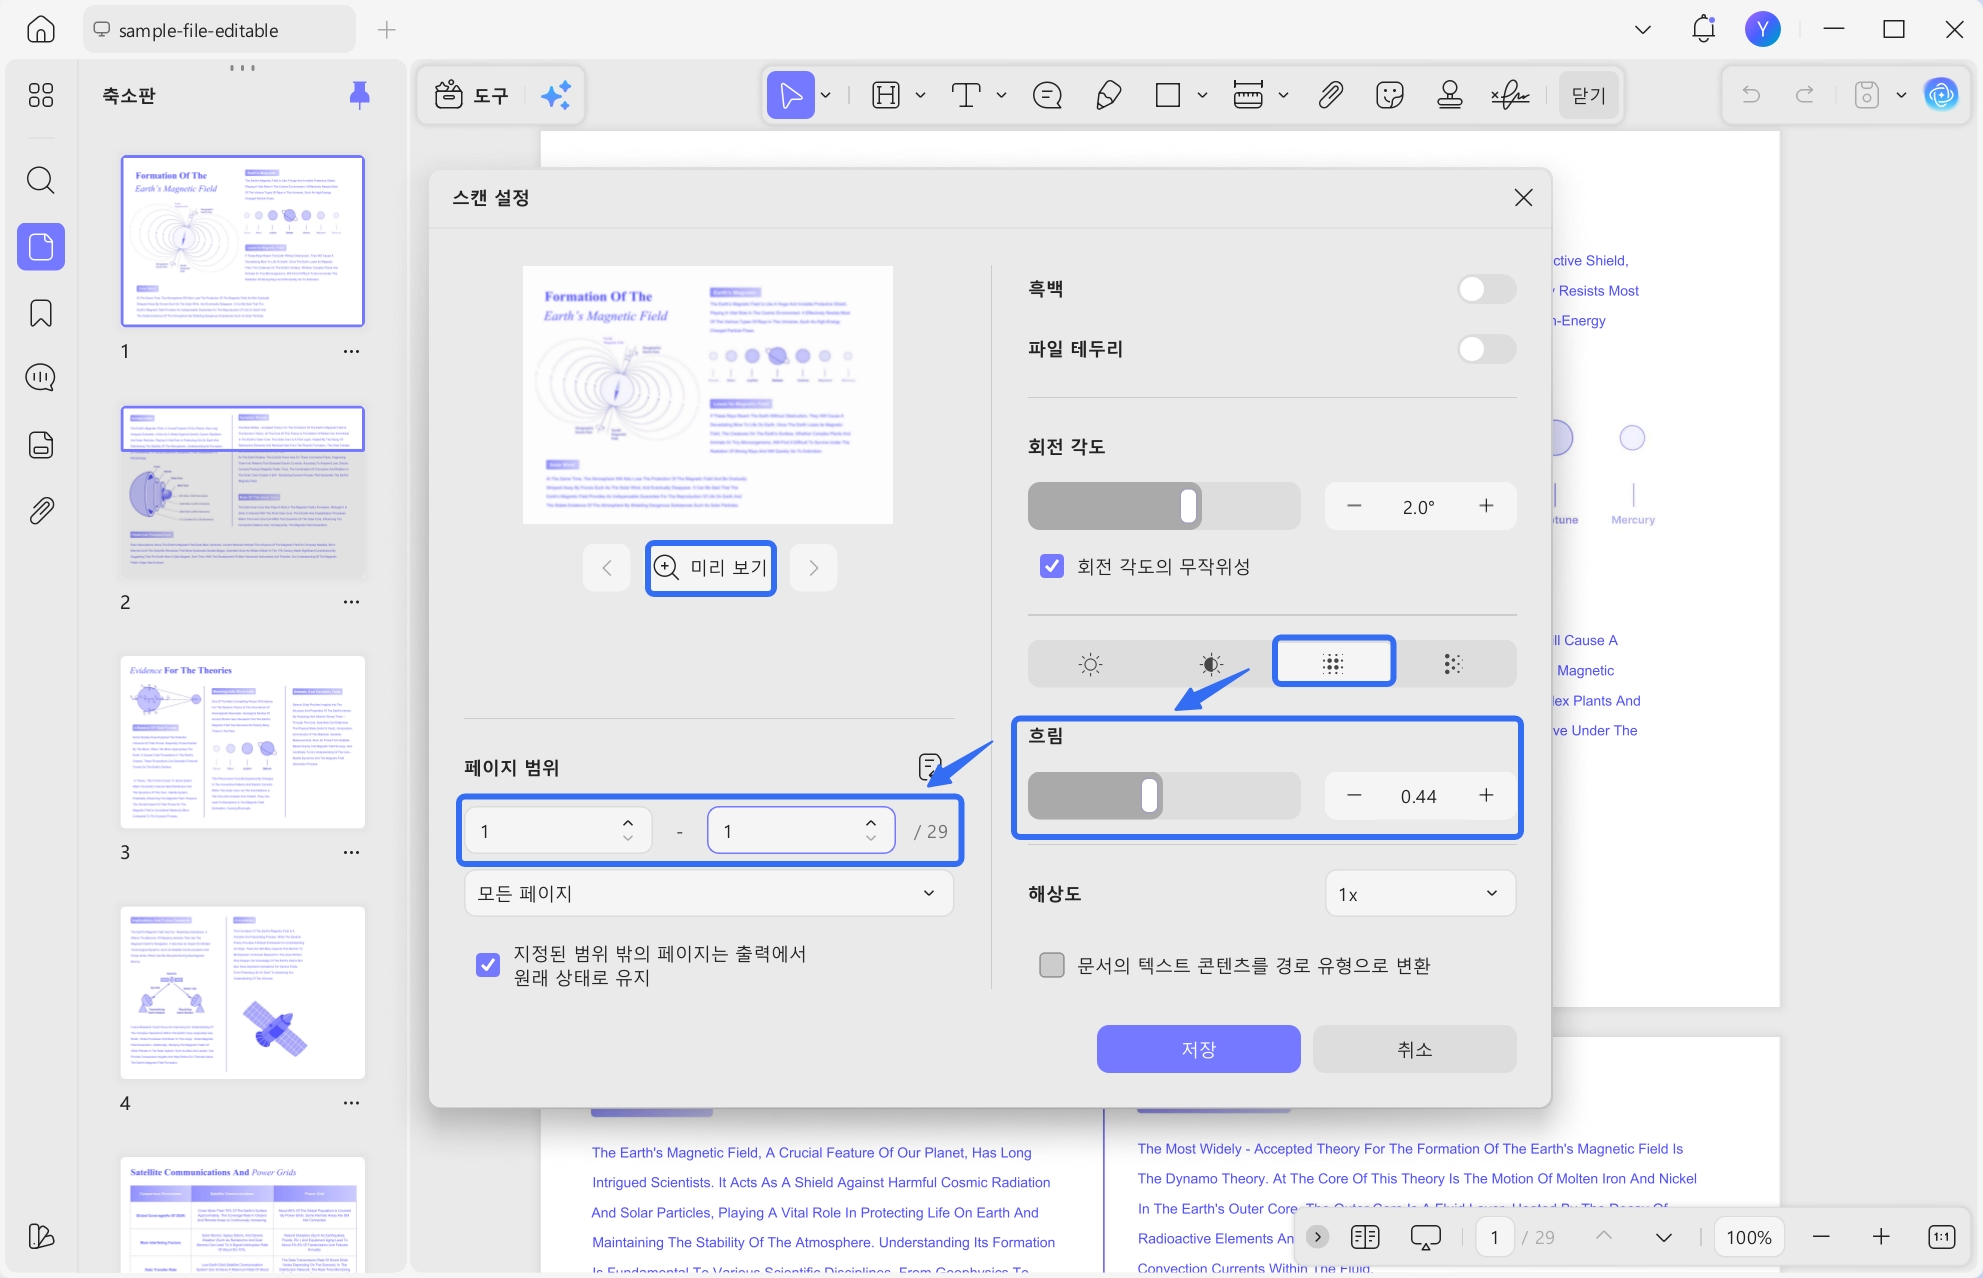
Task: Adjust the 회전 각도 slider
Action: click(x=1164, y=506)
